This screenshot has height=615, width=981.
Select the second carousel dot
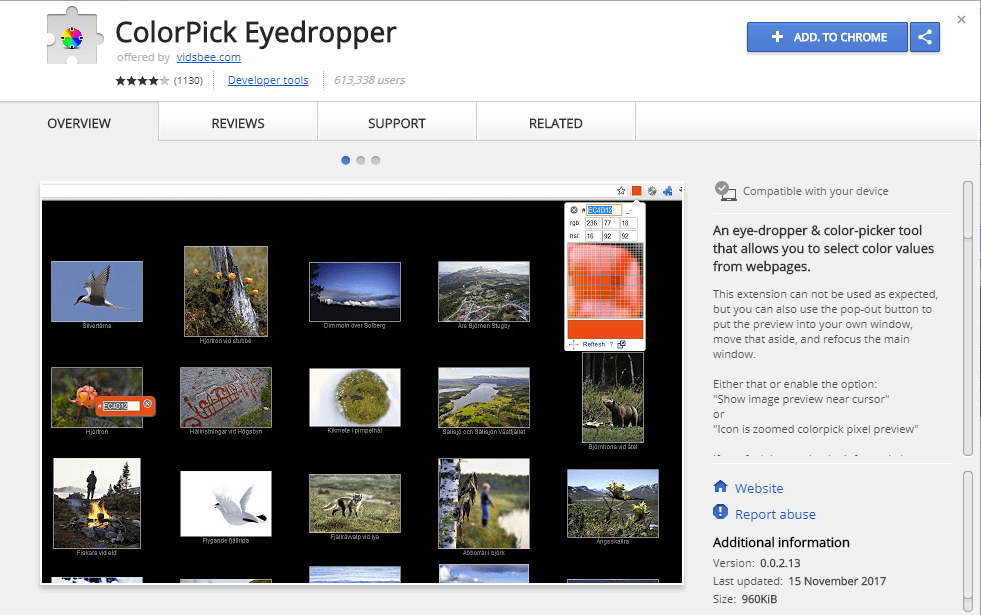click(361, 160)
